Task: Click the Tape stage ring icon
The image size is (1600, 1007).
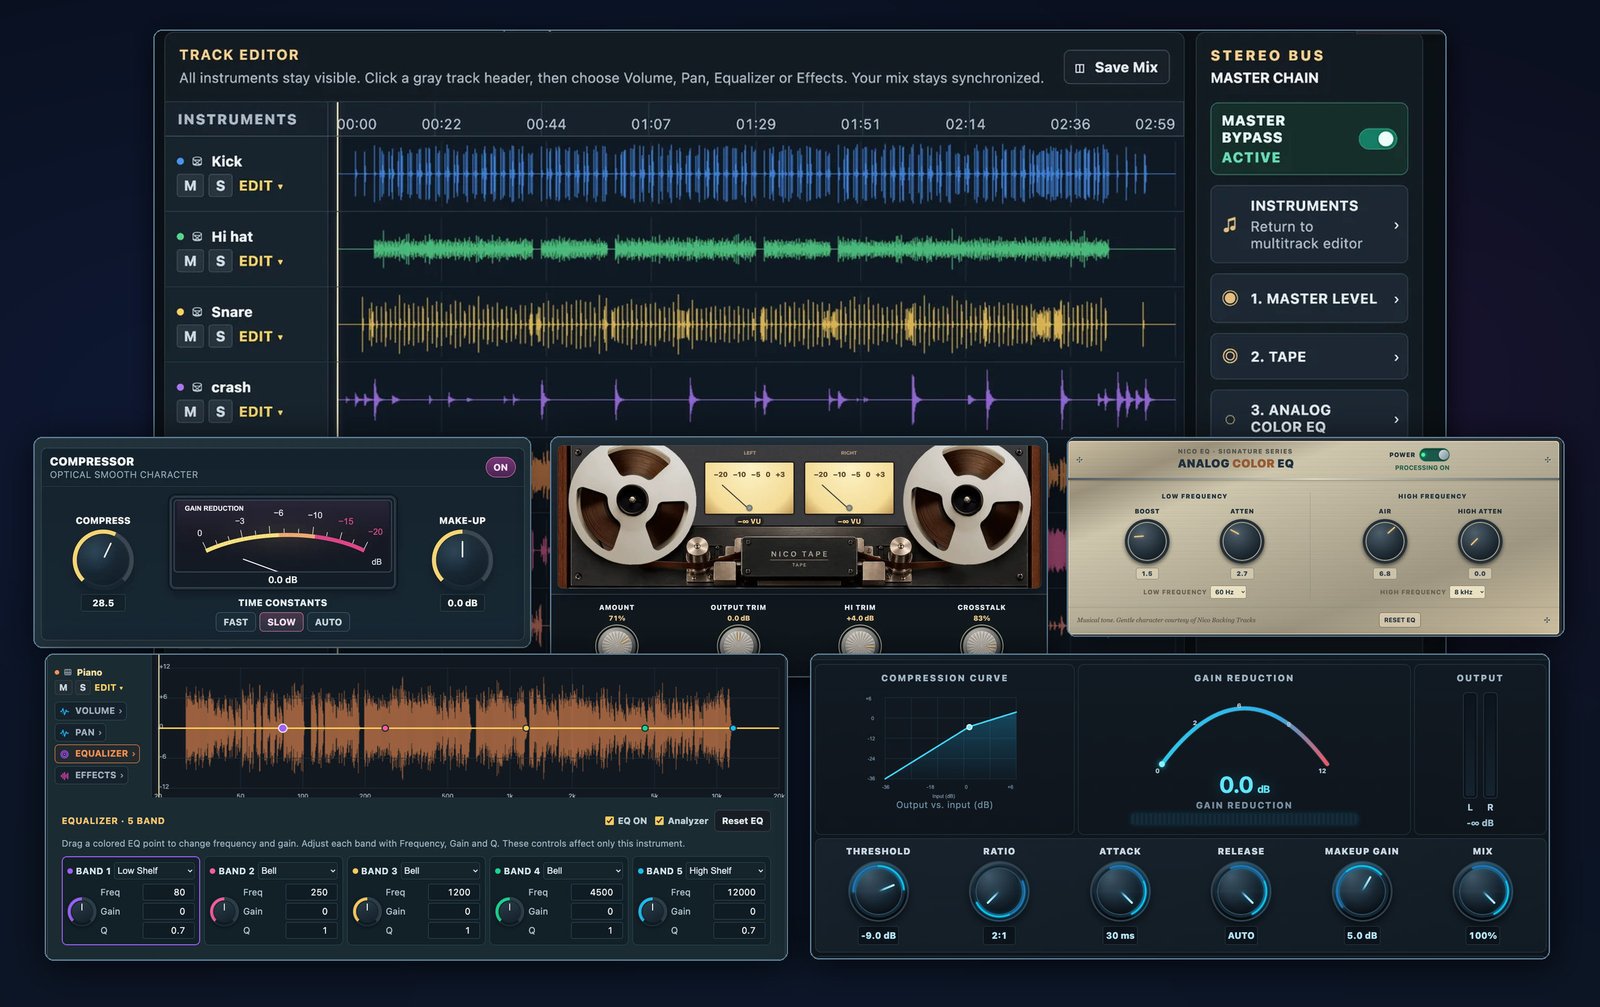Action: [1230, 356]
